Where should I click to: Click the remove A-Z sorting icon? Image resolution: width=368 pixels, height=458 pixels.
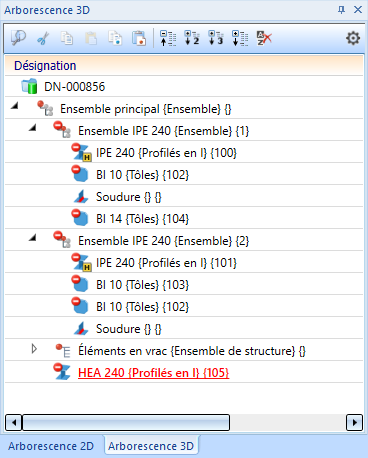click(264, 38)
